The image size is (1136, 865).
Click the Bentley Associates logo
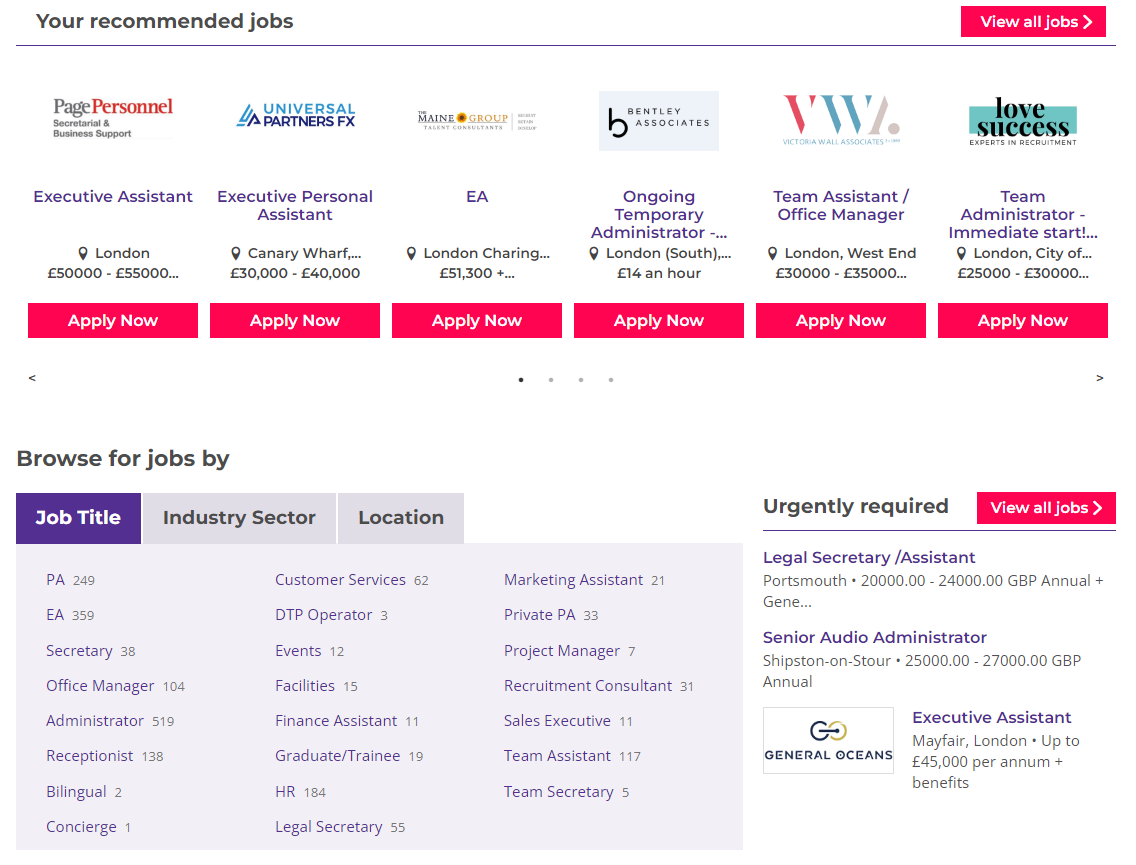tap(659, 121)
